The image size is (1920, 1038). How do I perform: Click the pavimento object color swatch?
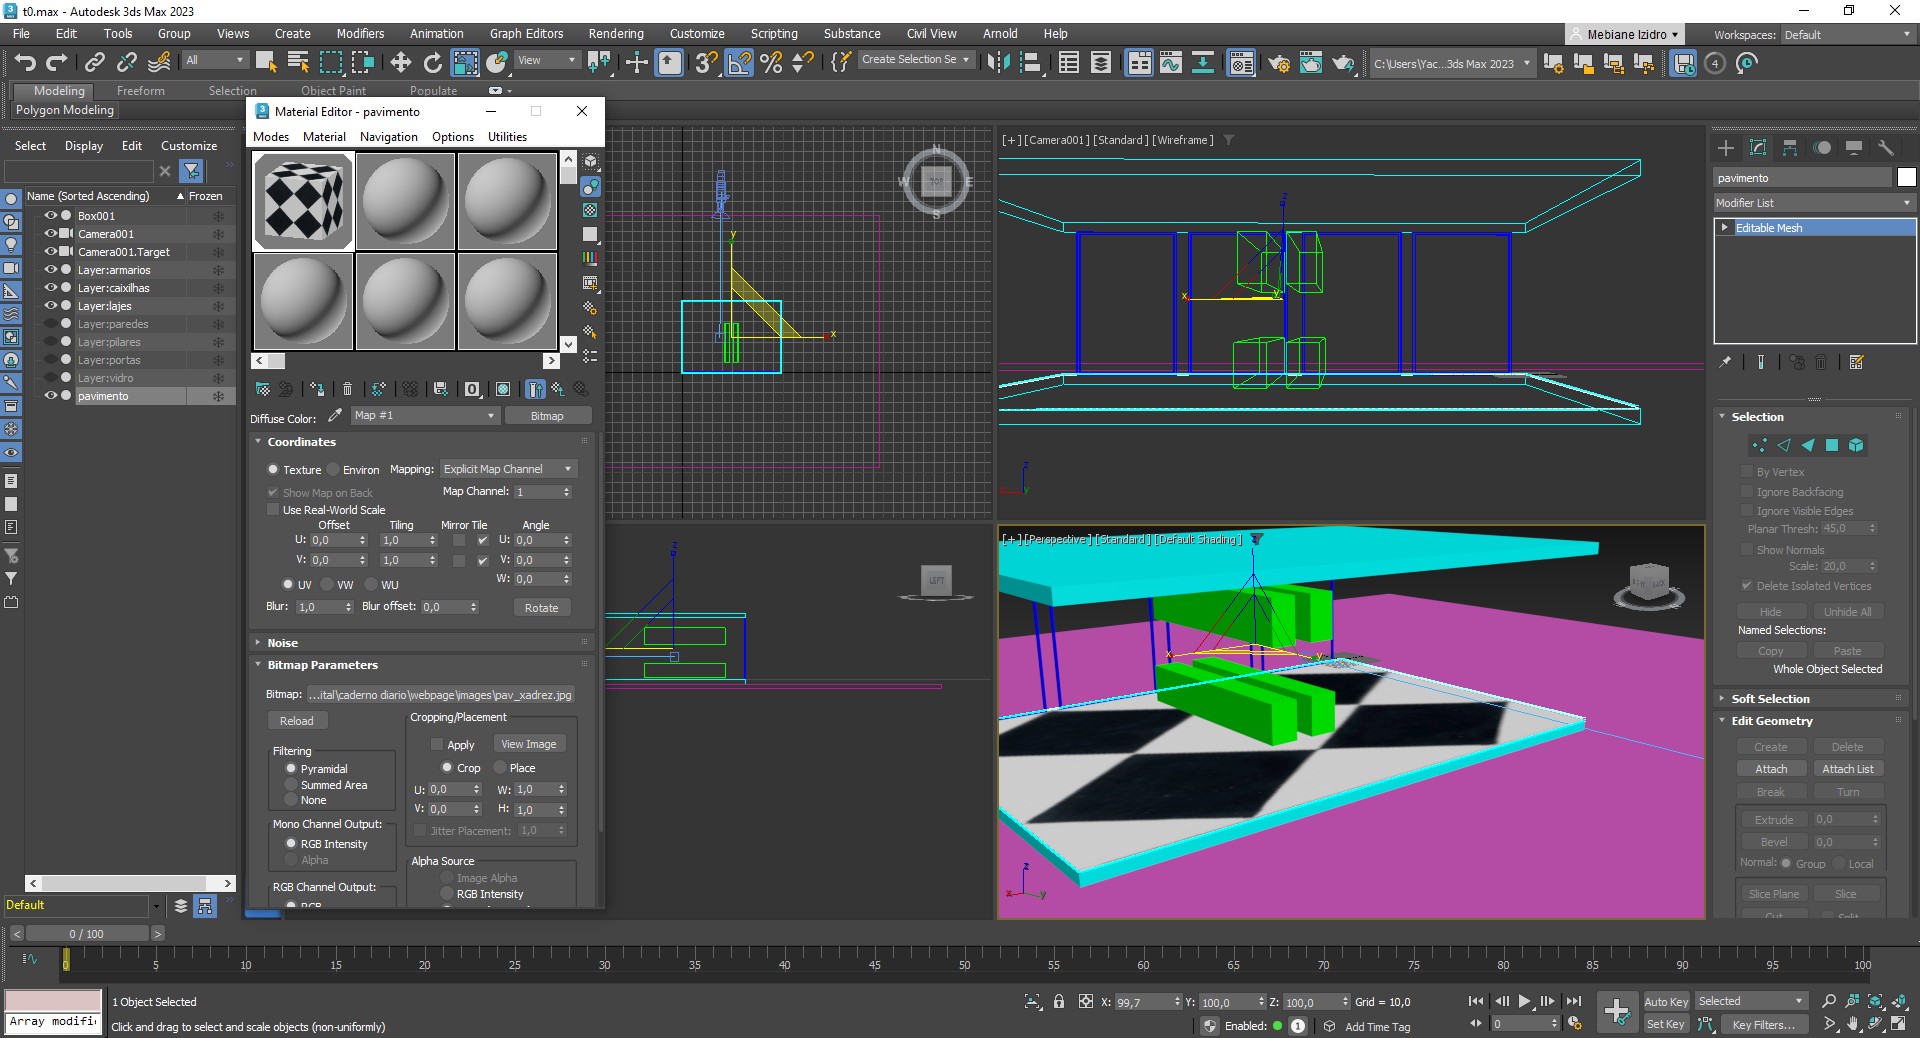tap(1906, 178)
